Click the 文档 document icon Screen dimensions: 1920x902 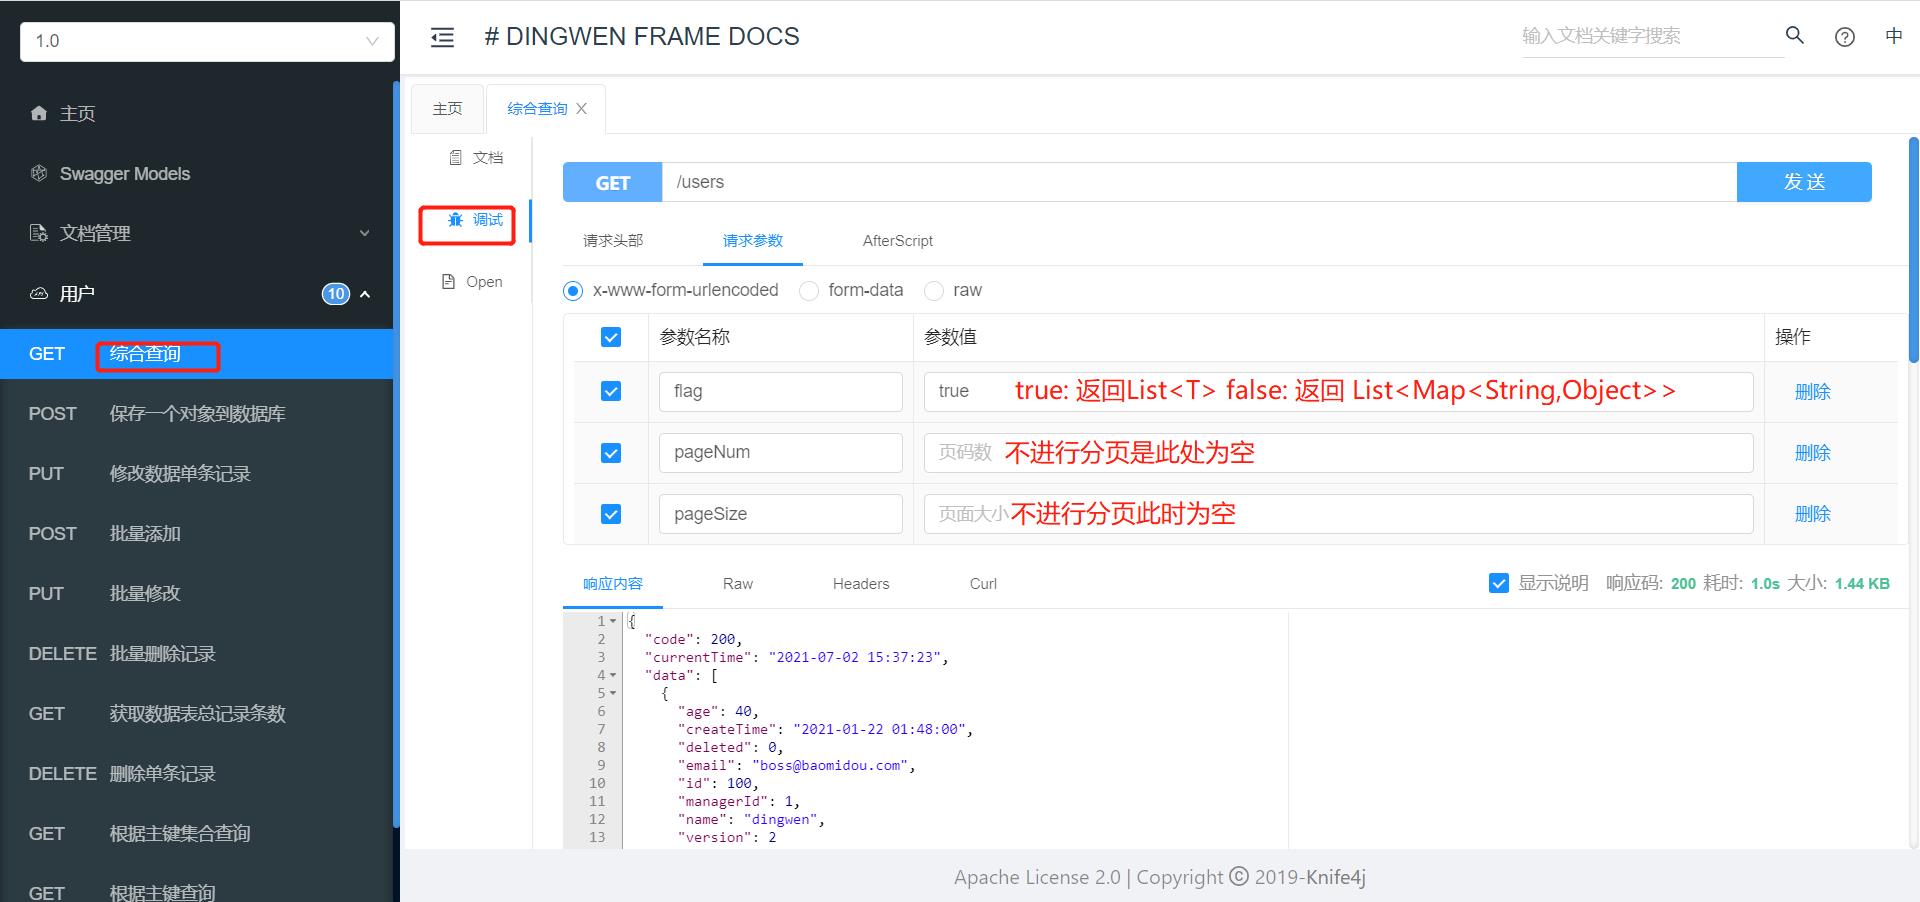tap(456, 157)
